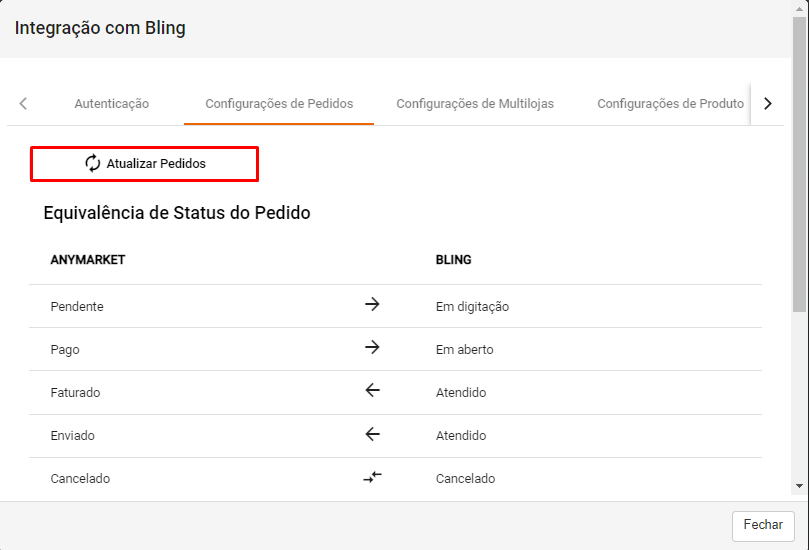809x550 pixels.
Task: Click the left arrow in the Enviado row
Action: [372, 434]
